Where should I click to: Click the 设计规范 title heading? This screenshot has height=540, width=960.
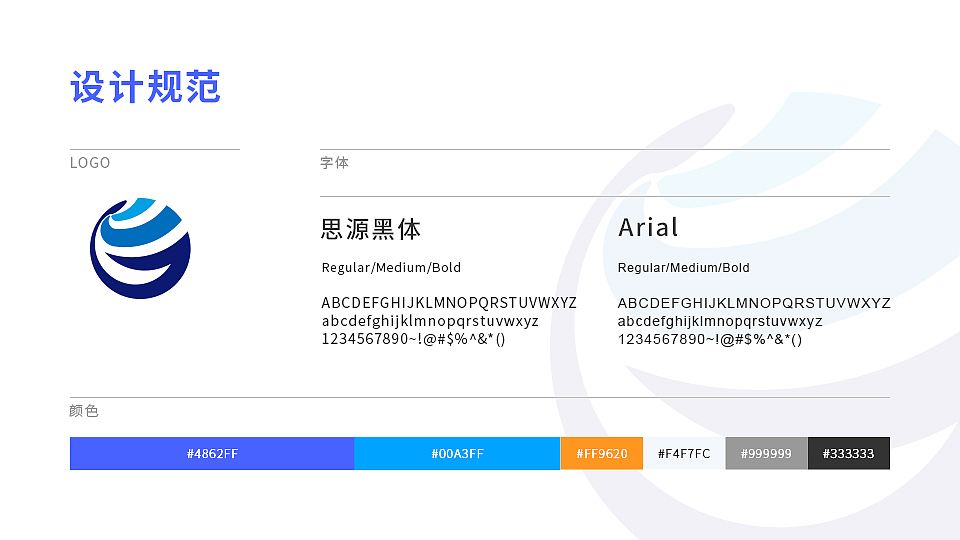(x=145, y=86)
